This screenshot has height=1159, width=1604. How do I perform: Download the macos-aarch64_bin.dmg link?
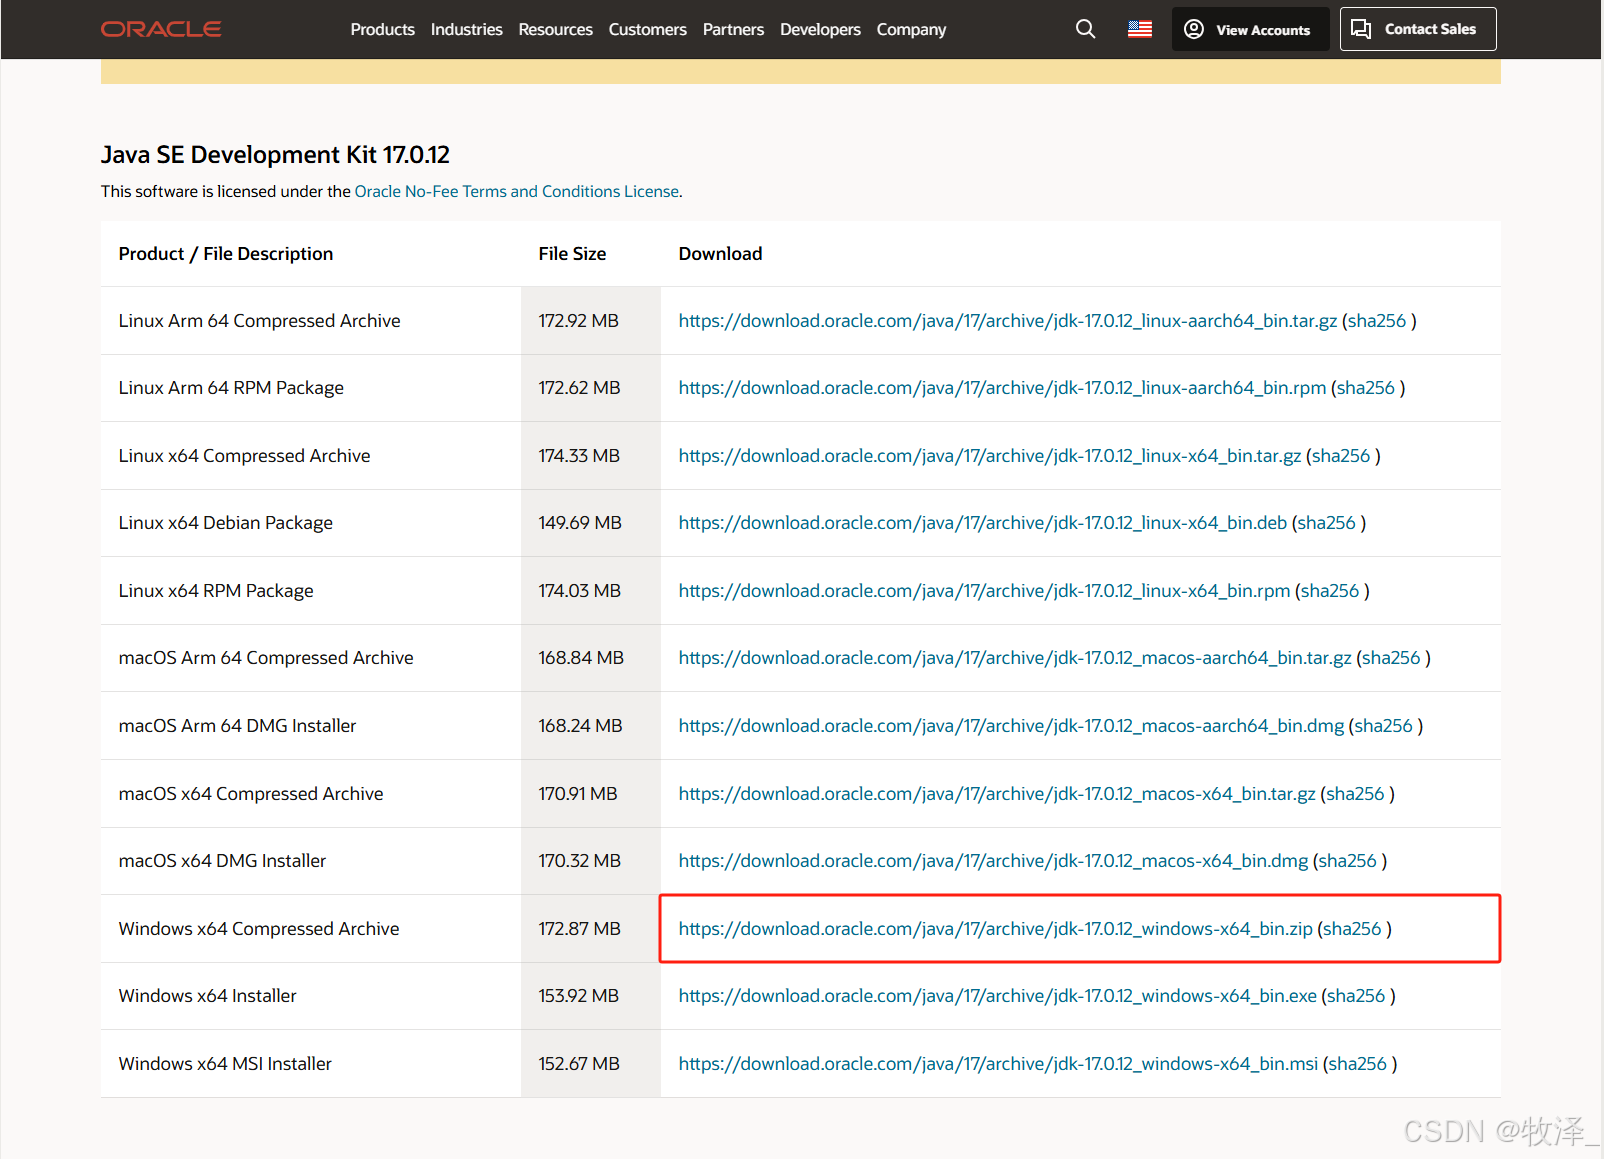1011,726
